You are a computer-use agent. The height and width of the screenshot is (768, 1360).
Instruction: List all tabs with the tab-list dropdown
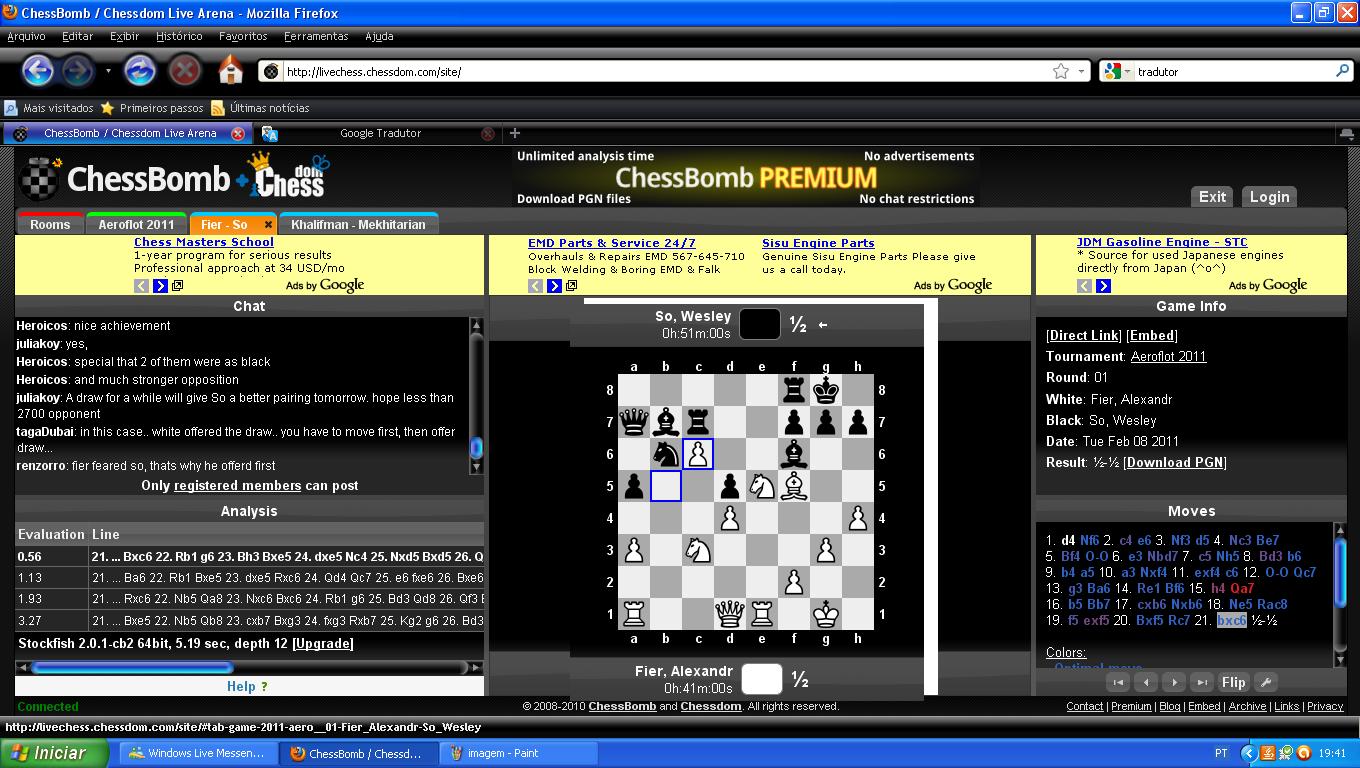pyautogui.click(x=1346, y=133)
